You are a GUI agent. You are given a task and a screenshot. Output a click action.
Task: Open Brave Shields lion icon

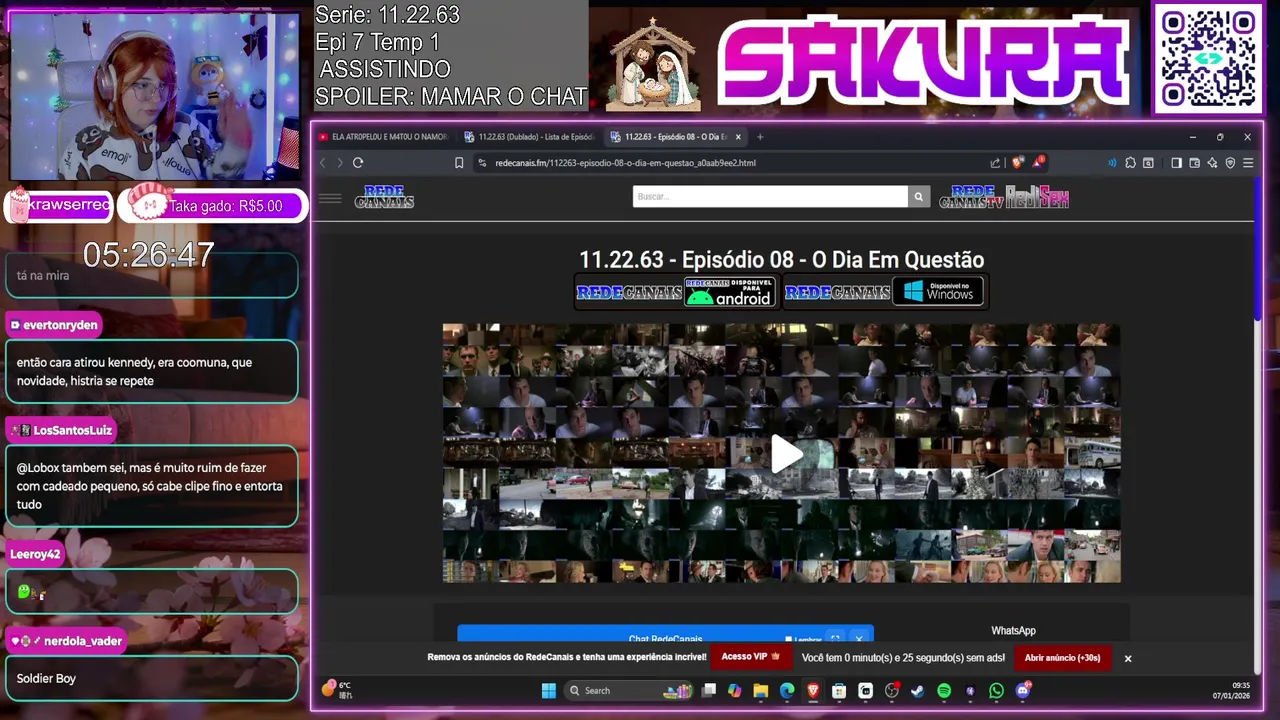pos(1018,162)
